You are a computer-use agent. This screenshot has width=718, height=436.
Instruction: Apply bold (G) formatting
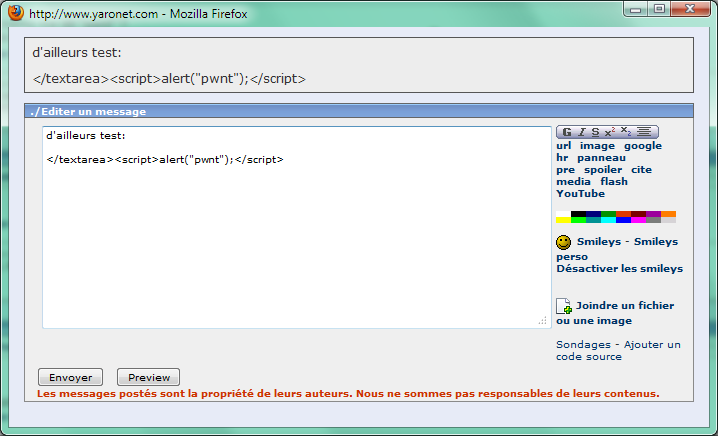tap(567, 132)
